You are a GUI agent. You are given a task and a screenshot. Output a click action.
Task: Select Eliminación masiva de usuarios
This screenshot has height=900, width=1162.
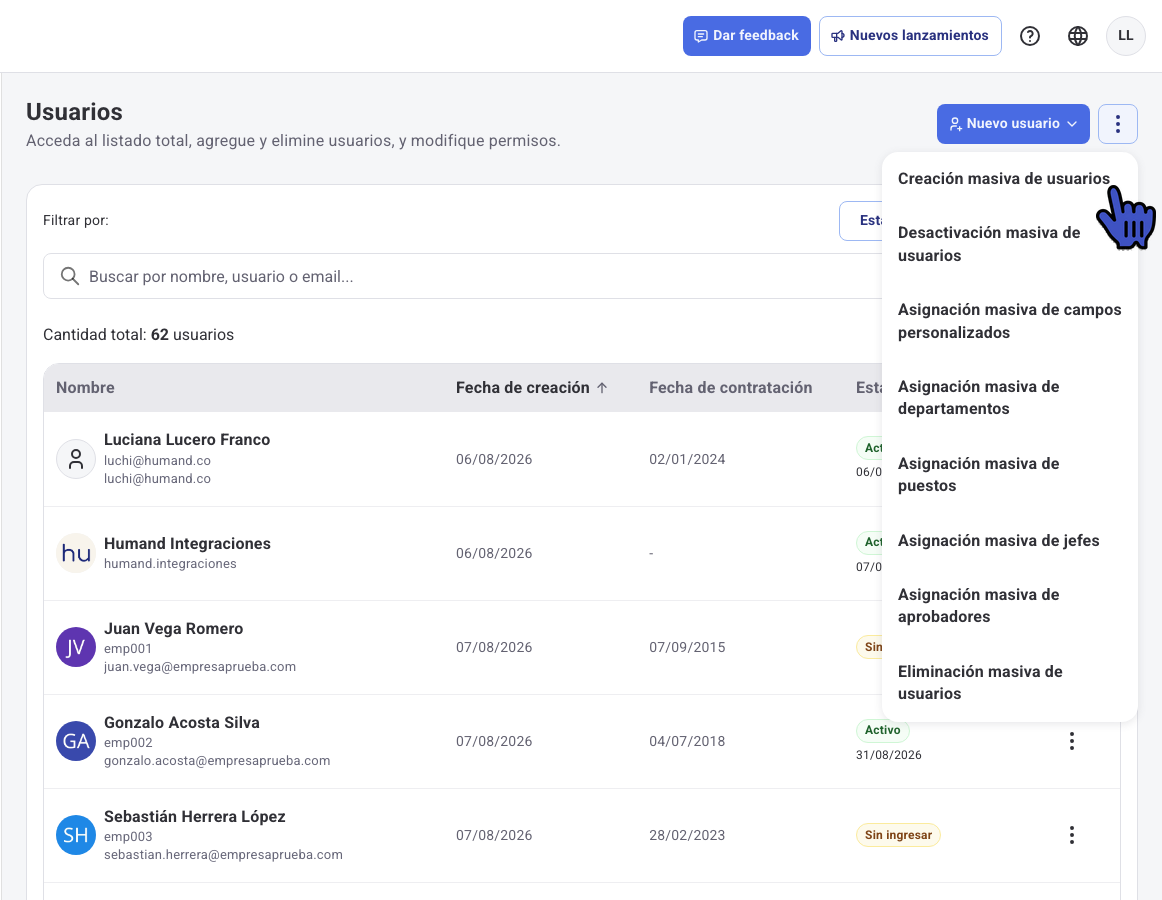click(x=1010, y=682)
